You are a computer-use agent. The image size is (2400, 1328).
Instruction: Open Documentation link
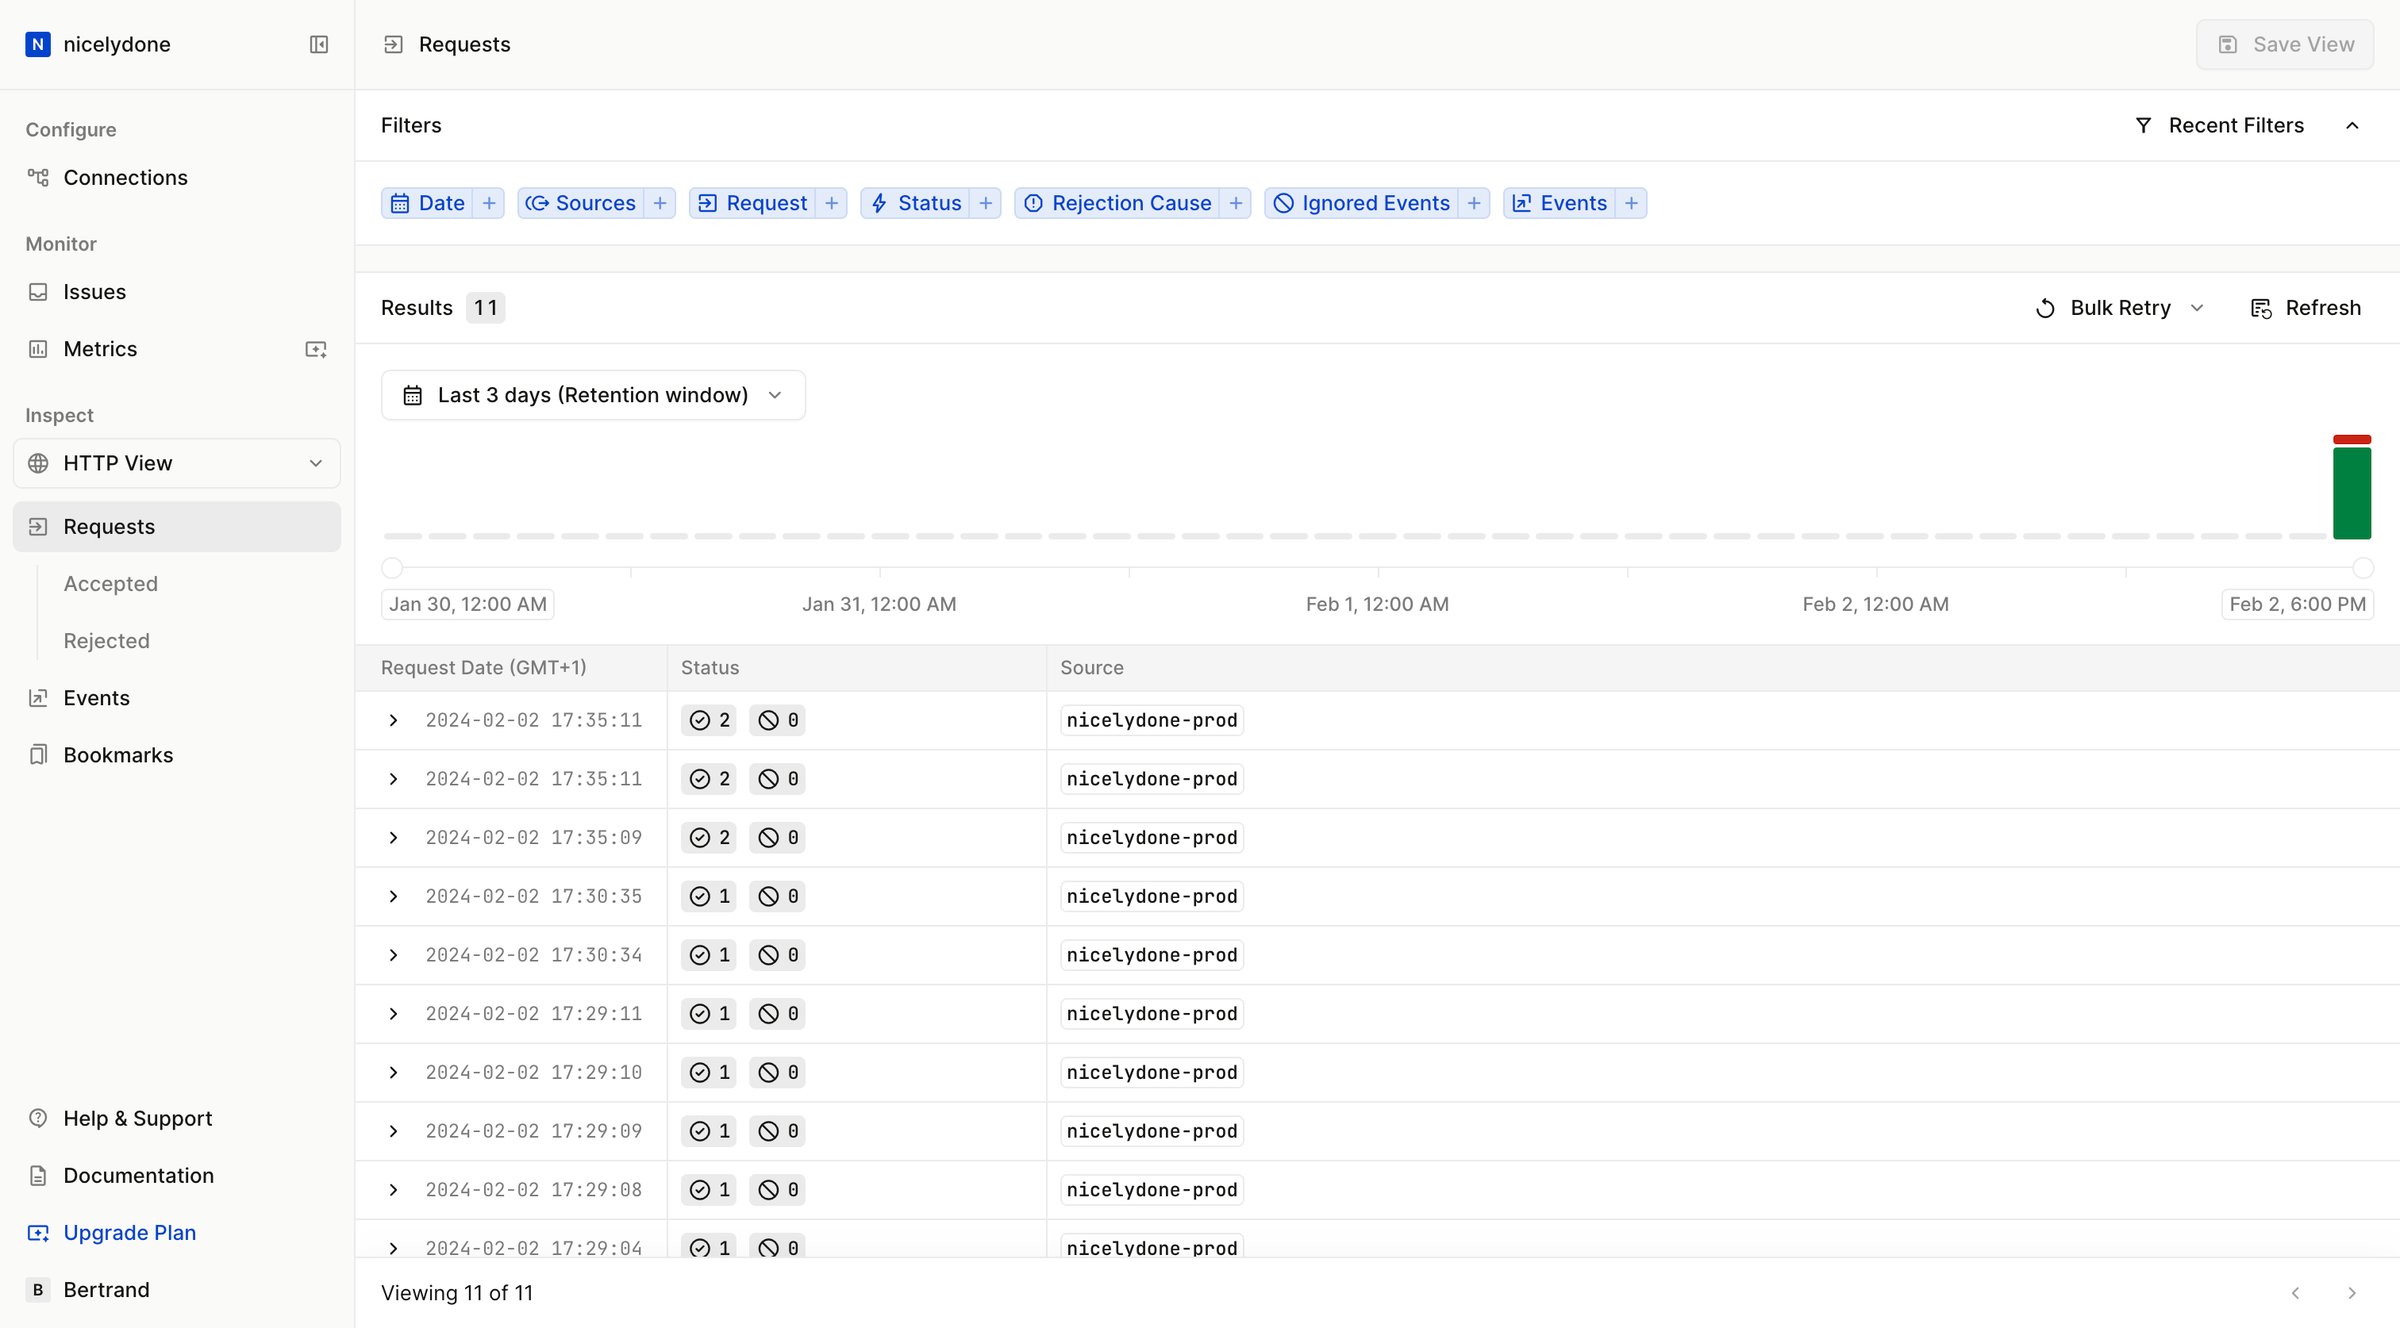tap(138, 1175)
